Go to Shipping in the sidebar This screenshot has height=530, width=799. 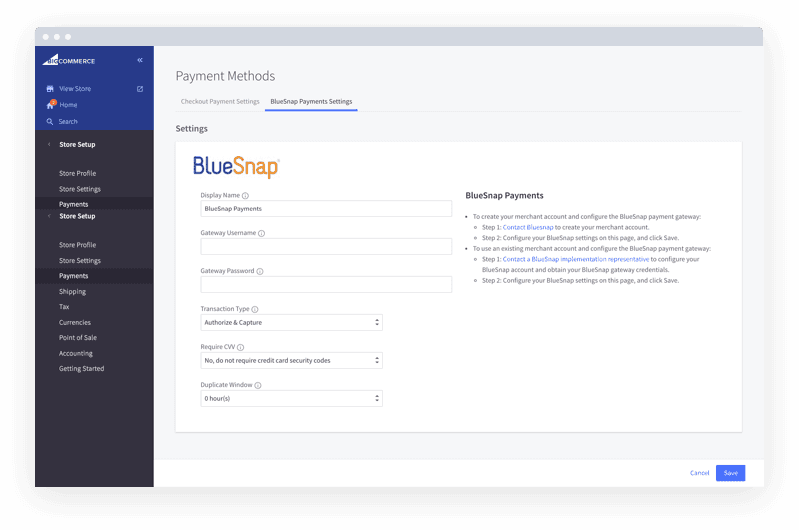pos(72,292)
